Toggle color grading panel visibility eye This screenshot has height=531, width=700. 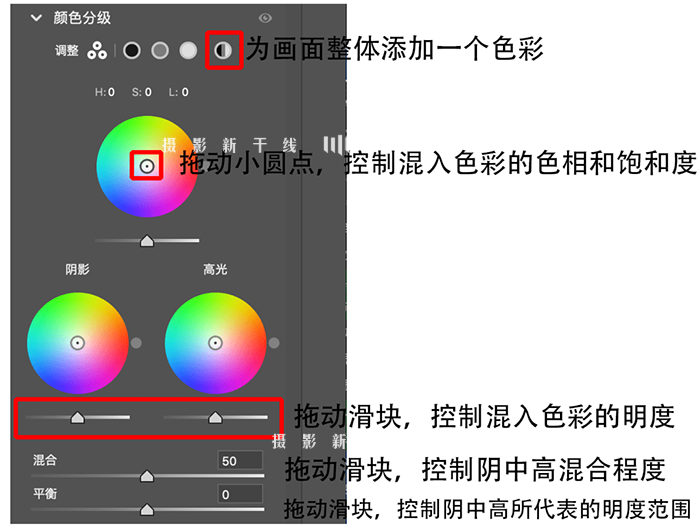click(x=265, y=18)
